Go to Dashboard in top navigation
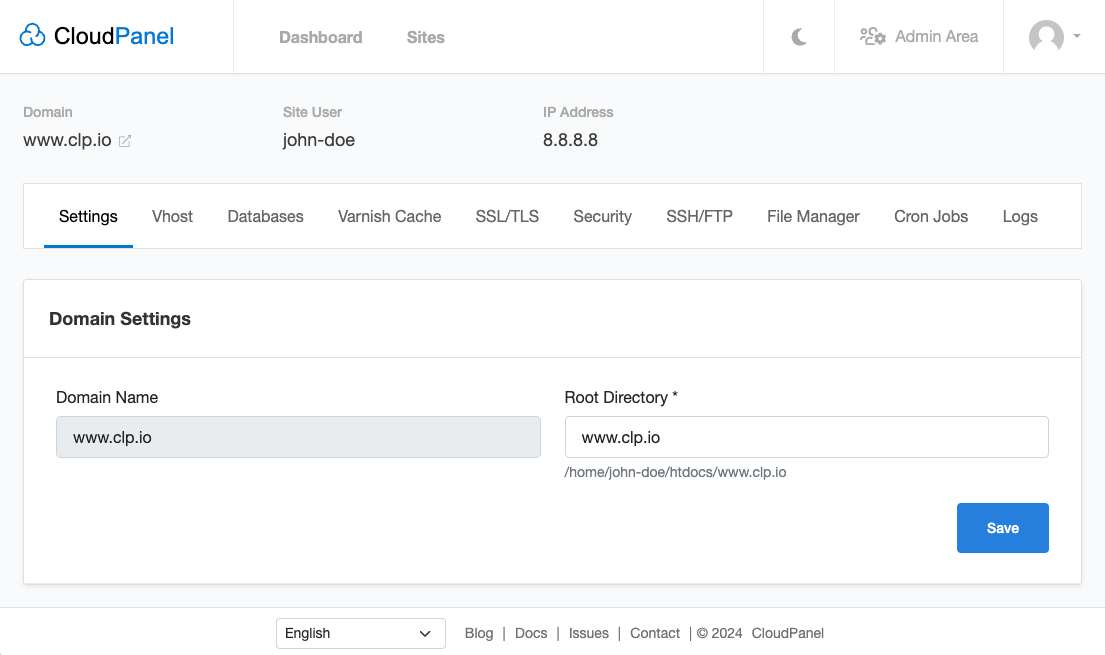This screenshot has width=1105, height=655. click(x=320, y=37)
